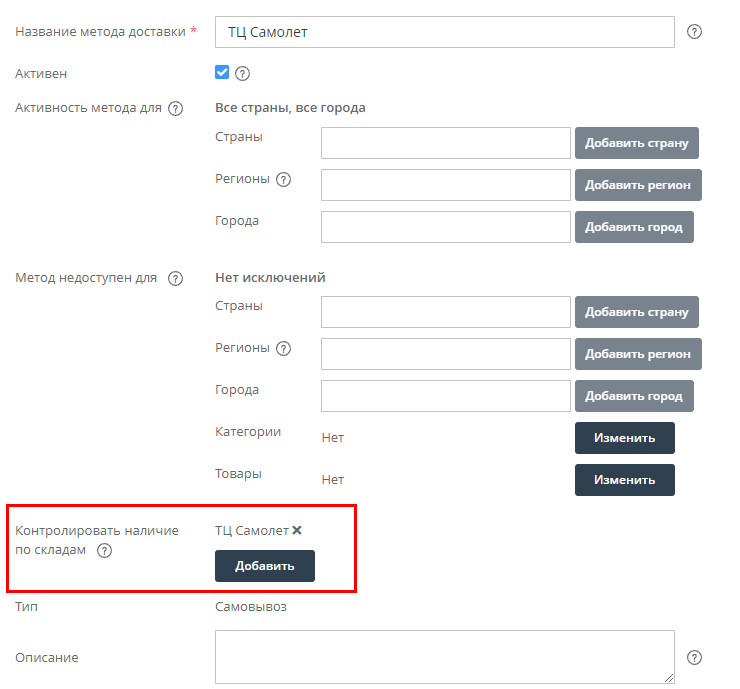Click help icon beside the Активен checkbox
Viewport: 740px width, 689px height.
point(242,73)
